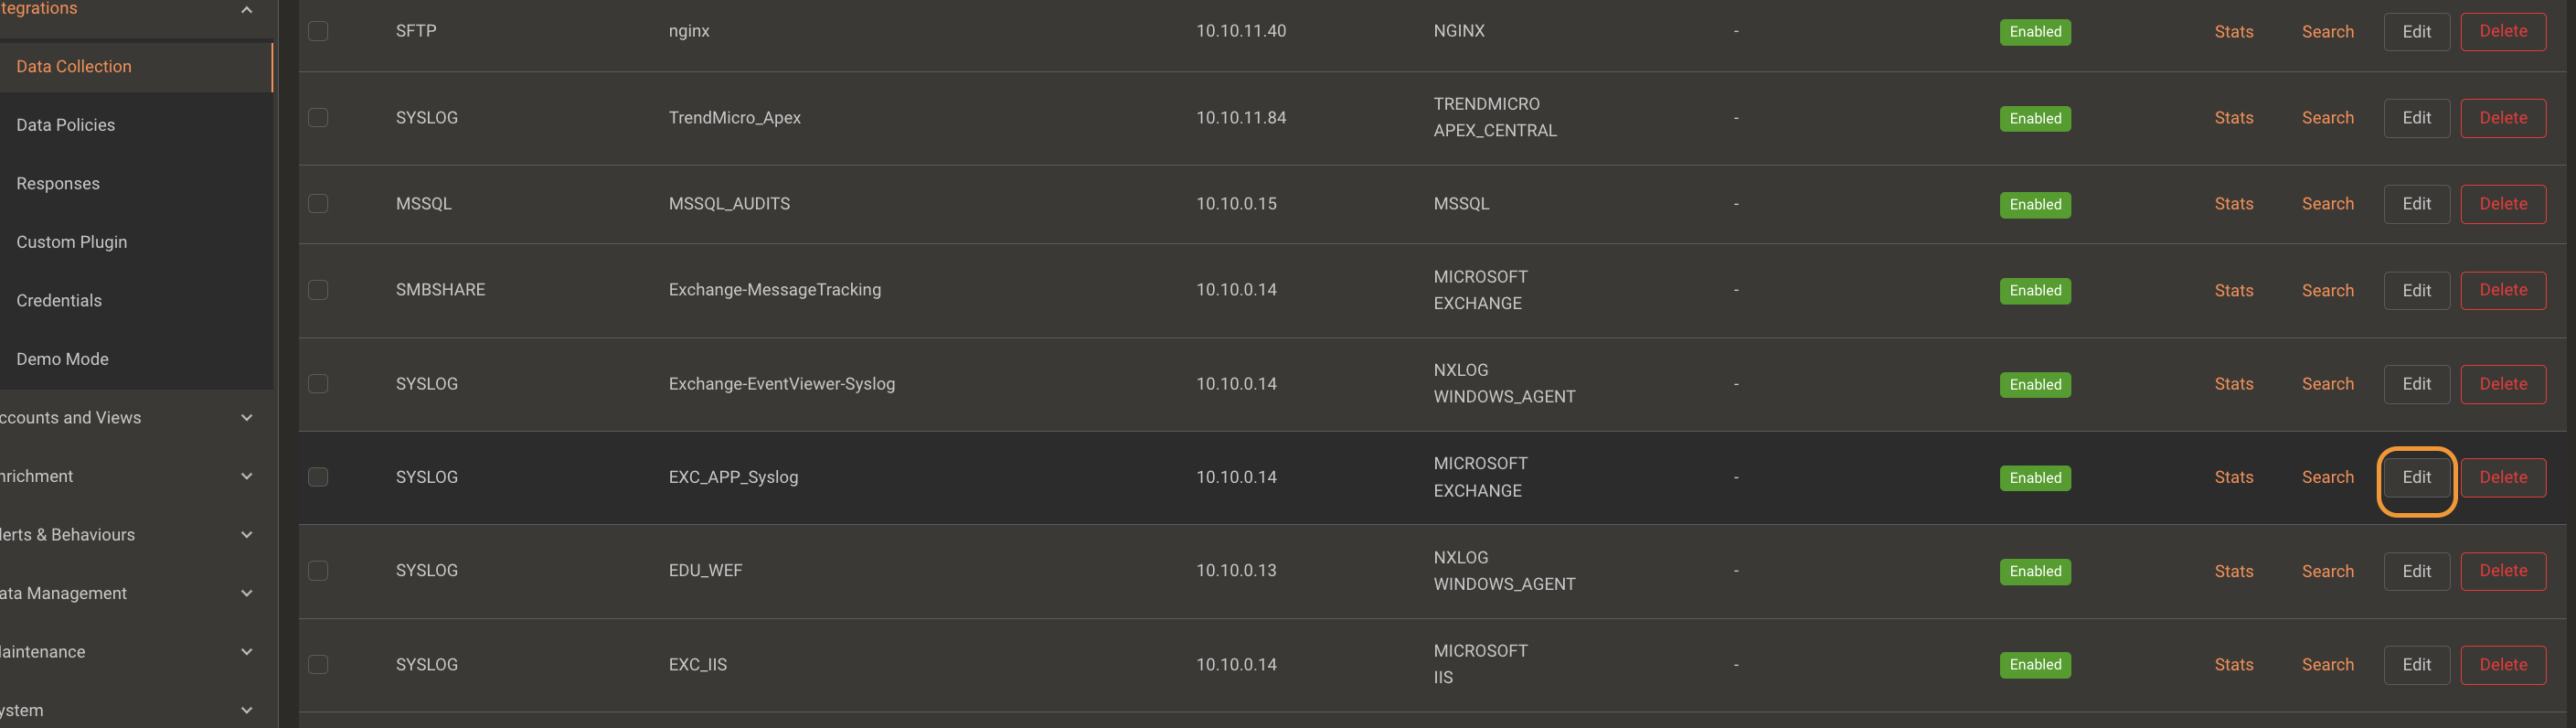
Task: Delete the EXC_IIS syslog source
Action: pyautogui.click(x=2503, y=665)
